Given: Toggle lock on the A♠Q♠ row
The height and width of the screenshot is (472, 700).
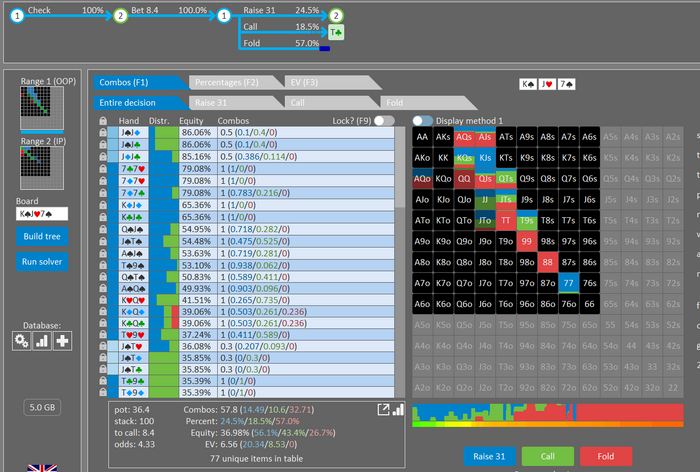Looking at the screenshot, I should [x=103, y=288].
